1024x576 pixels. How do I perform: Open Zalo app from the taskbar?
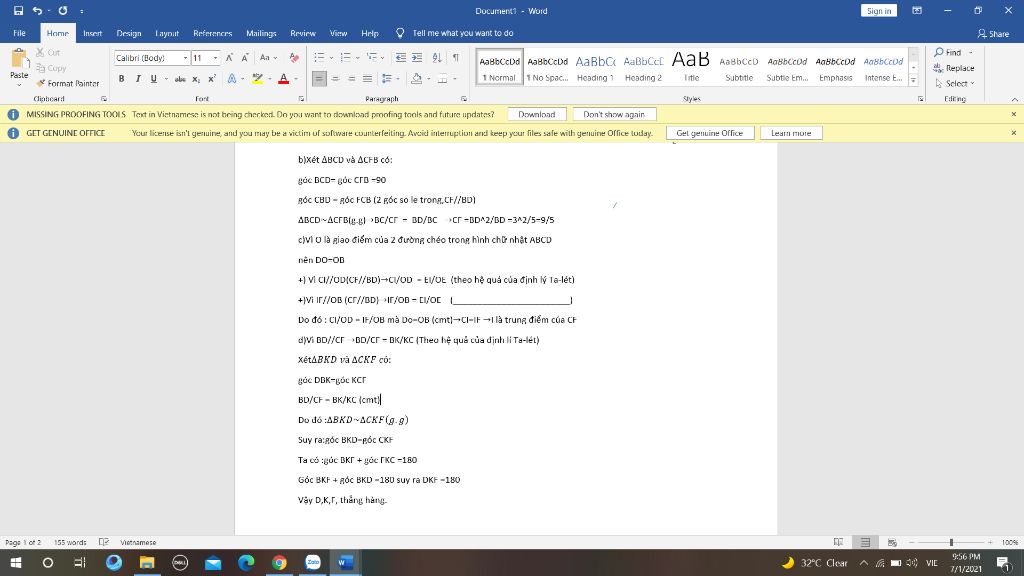click(313, 562)
